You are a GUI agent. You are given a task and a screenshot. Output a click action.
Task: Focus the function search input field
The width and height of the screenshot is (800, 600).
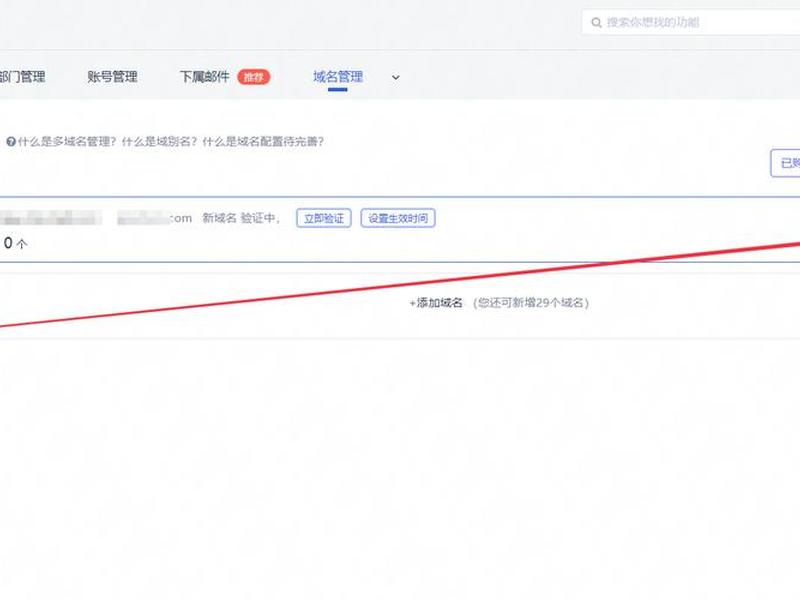point(691,22)
